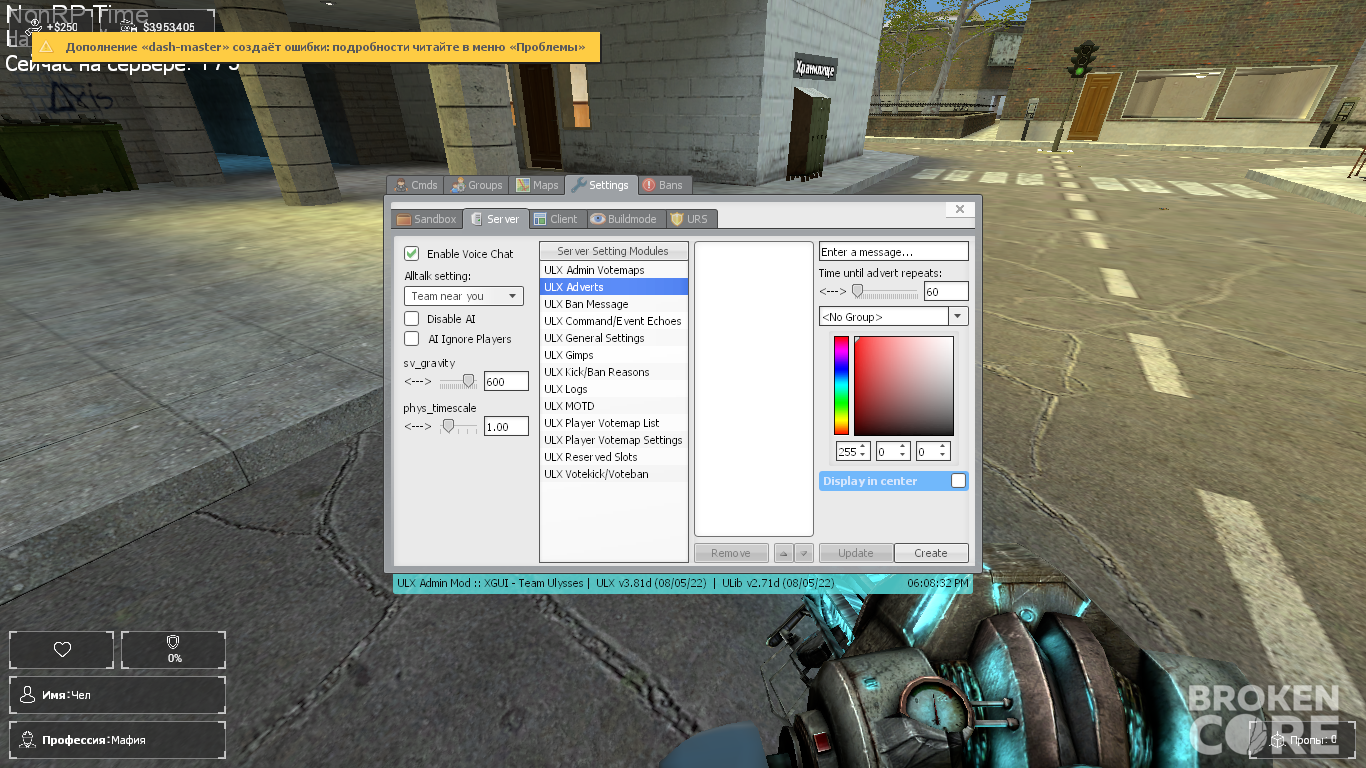Viewport: 1366px width, 768px height.
Task: Select ULX Ban Message module
Action: 614,304
